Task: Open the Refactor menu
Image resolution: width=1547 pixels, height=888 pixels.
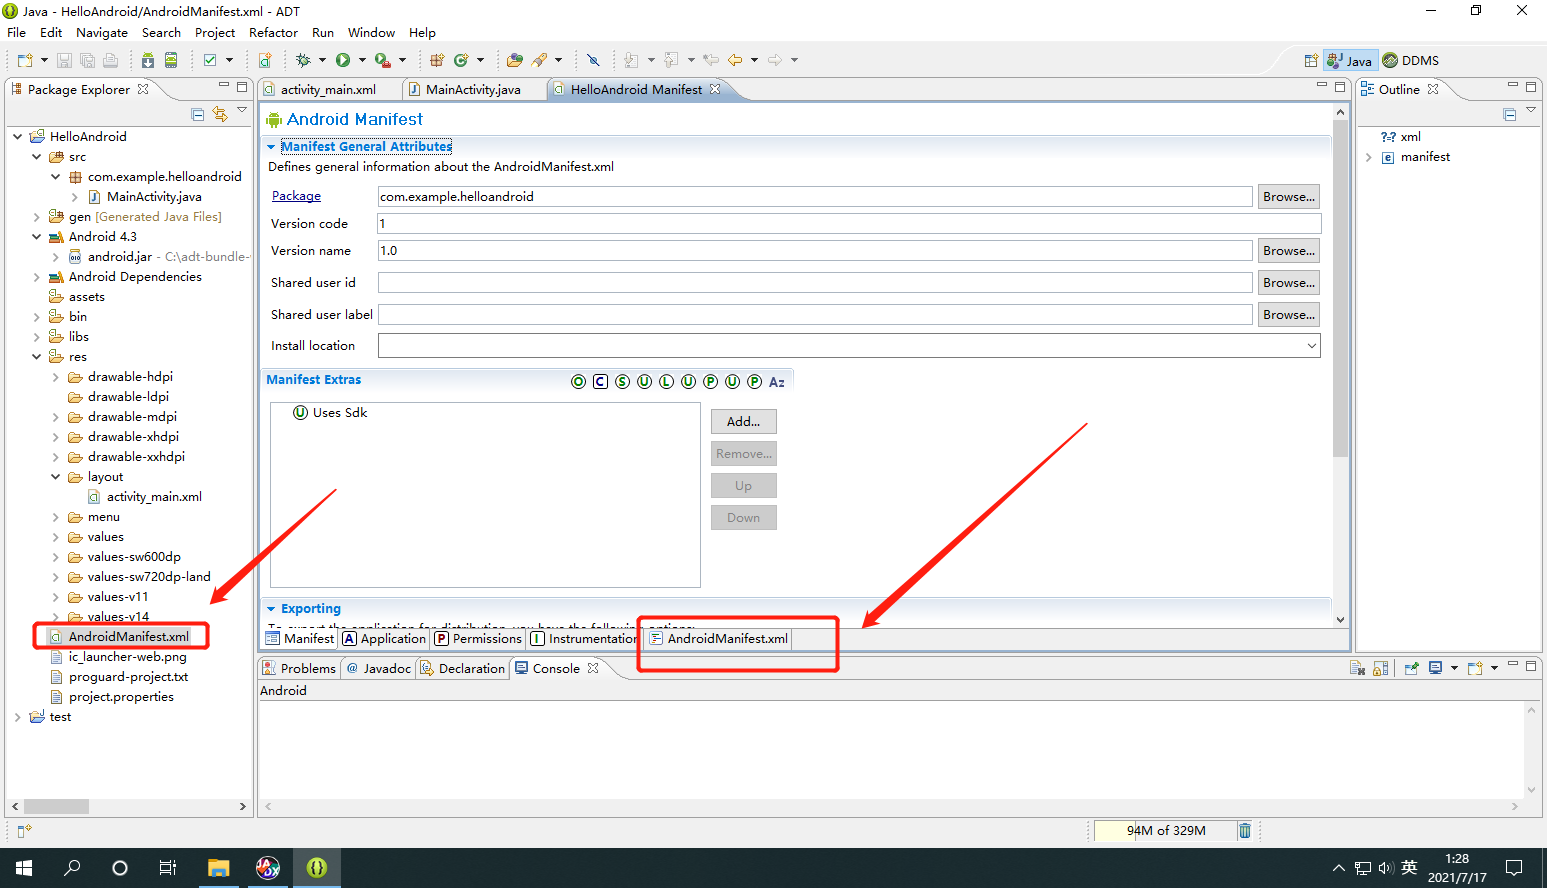Action: pyautogui.click(x=273, y=33)
